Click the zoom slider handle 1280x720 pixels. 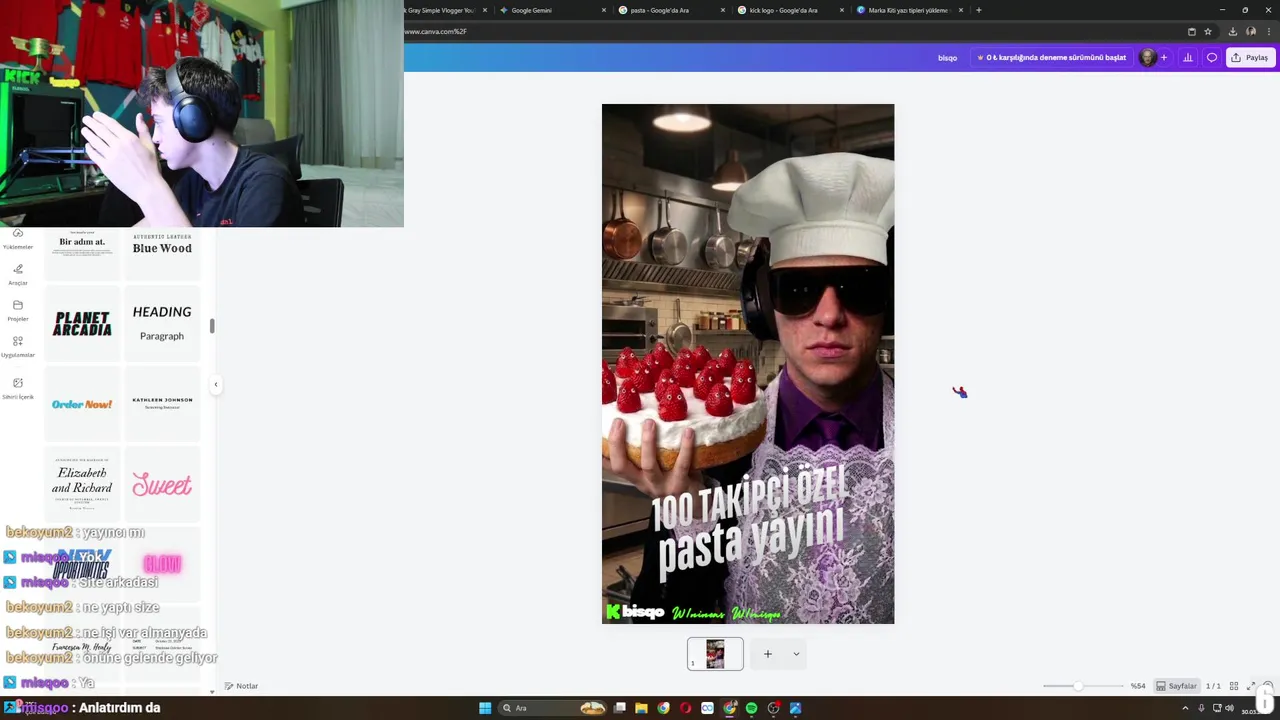coord(1078,686)
